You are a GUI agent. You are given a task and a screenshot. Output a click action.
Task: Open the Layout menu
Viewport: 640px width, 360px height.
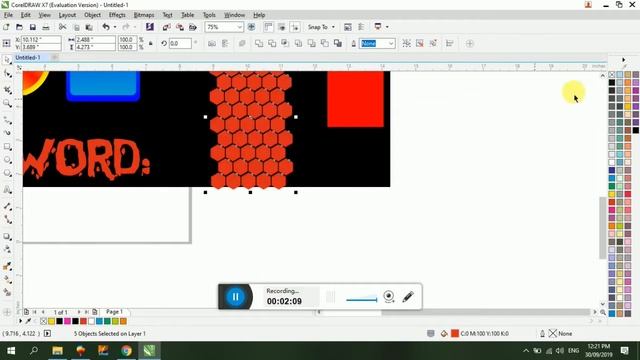pos(67,15)
